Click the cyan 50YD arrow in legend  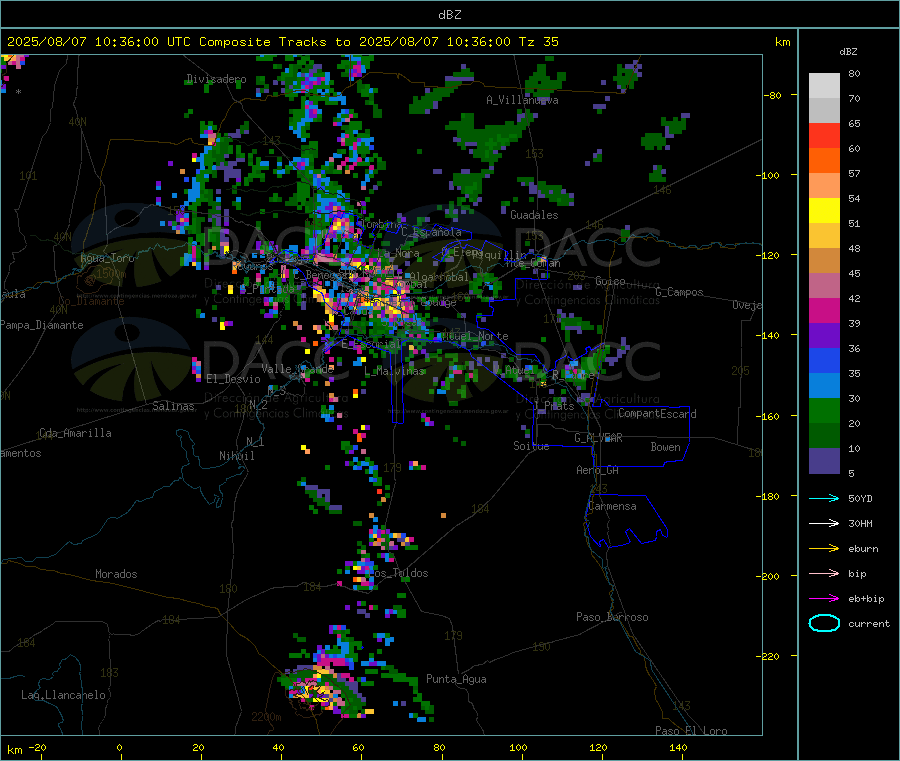click(824, 498)
